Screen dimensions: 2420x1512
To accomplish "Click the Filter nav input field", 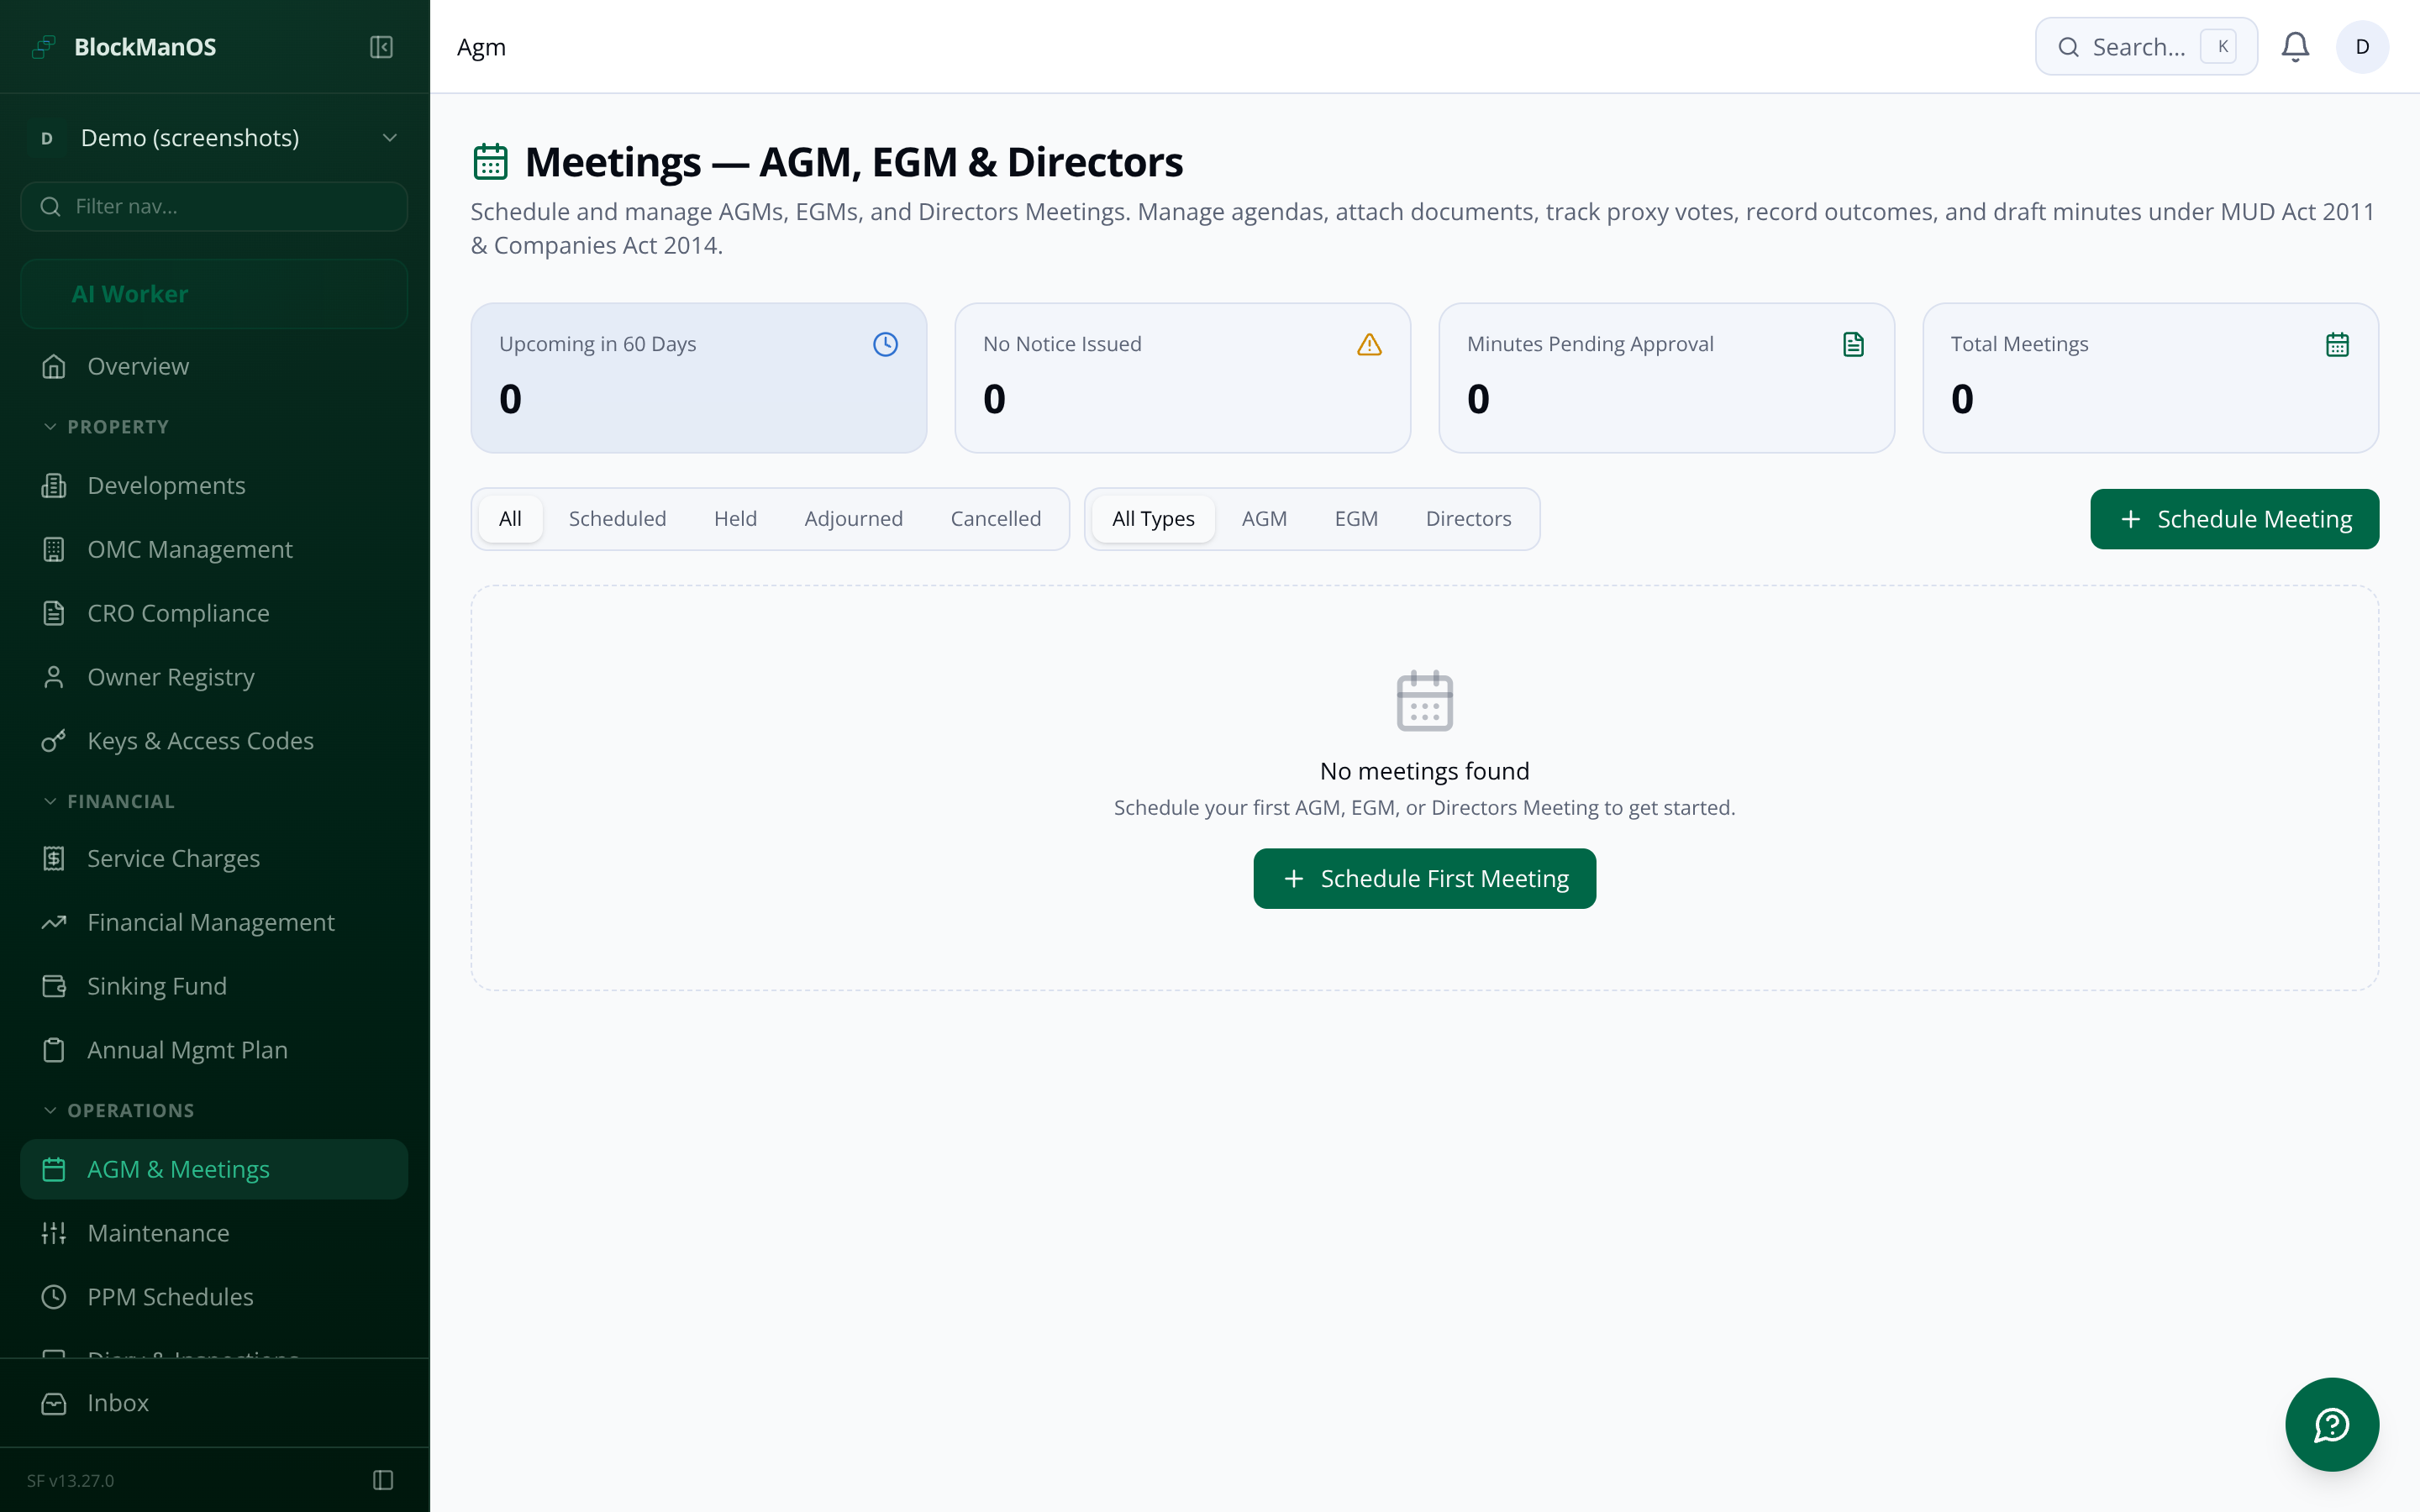I will click(x=214, y=207).
